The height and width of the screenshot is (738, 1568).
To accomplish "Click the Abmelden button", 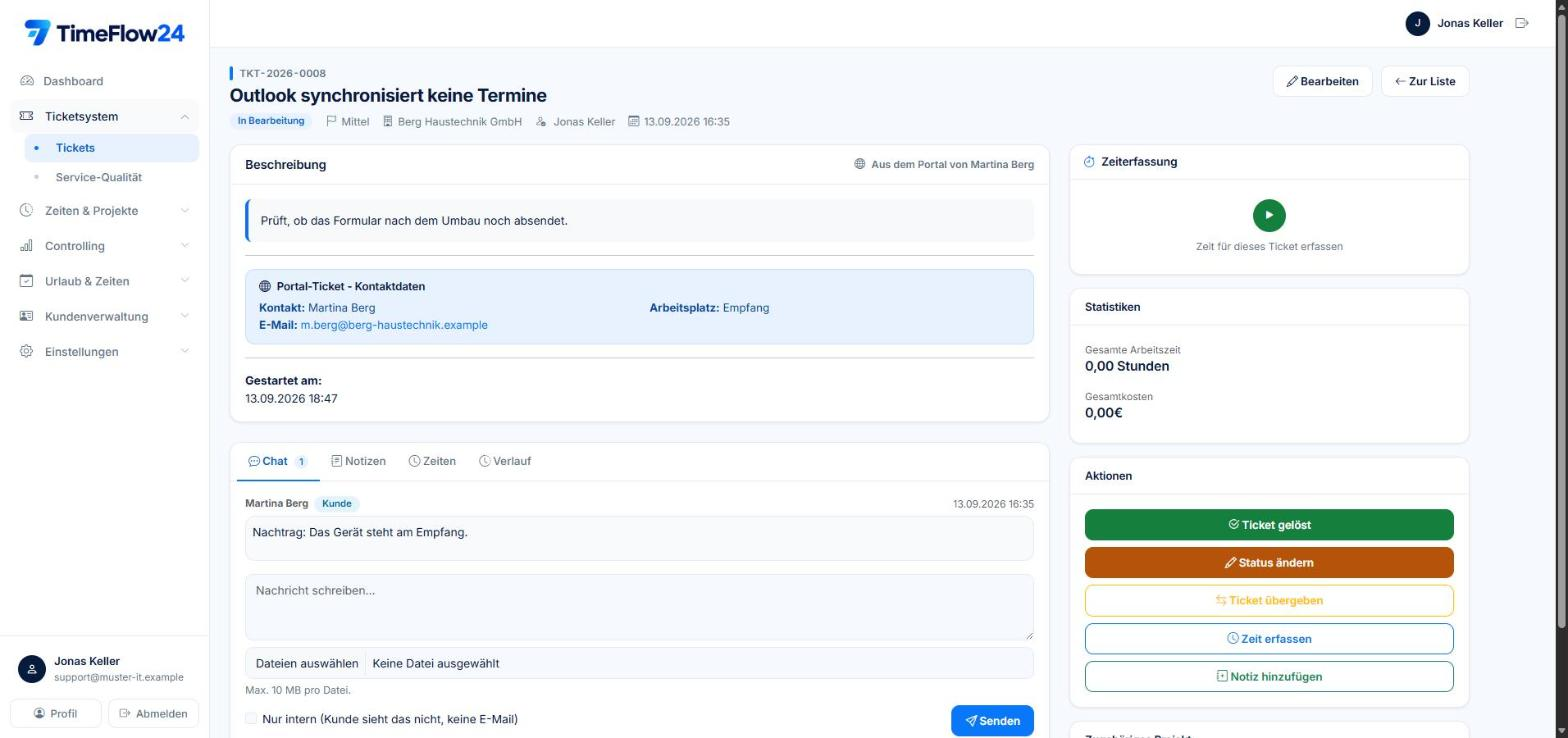I will (x=153, y=713).
